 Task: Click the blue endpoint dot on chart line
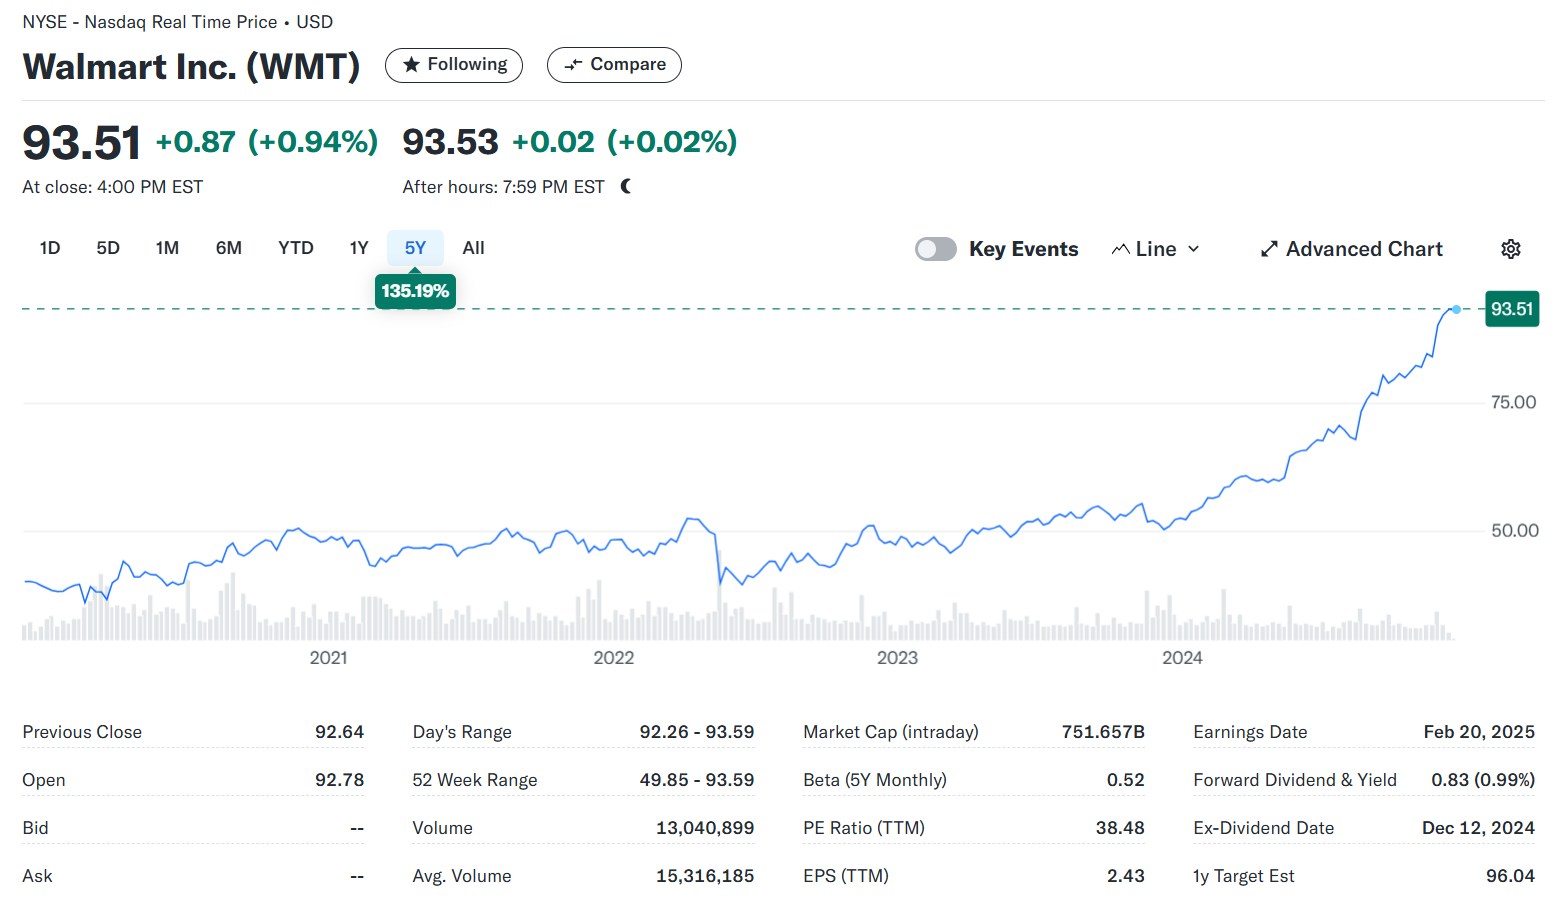[1457, 309]
